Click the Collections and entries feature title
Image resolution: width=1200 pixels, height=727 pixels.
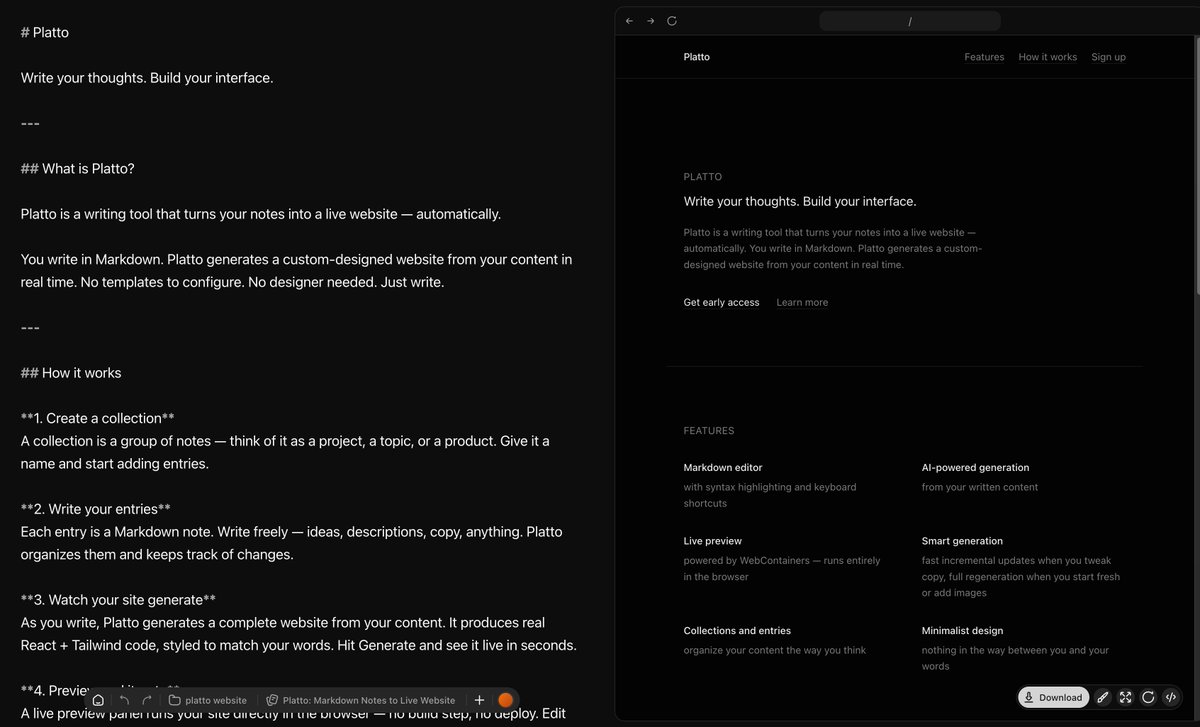(x=737, y=631)
